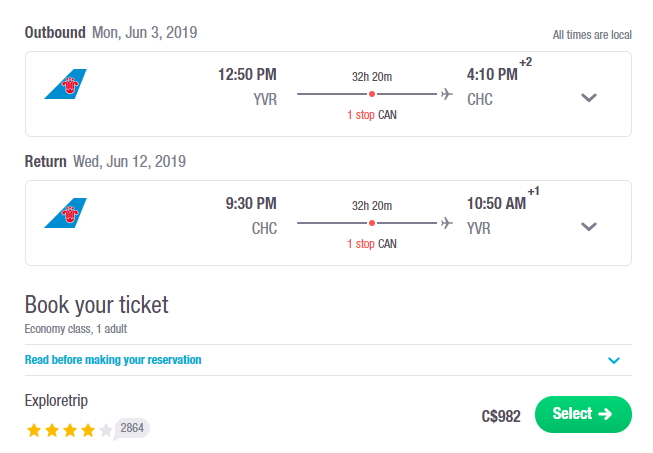The image size is (653, 453).
Task: Click the 1 stop CAN label on return
Action: pos(372,244)
